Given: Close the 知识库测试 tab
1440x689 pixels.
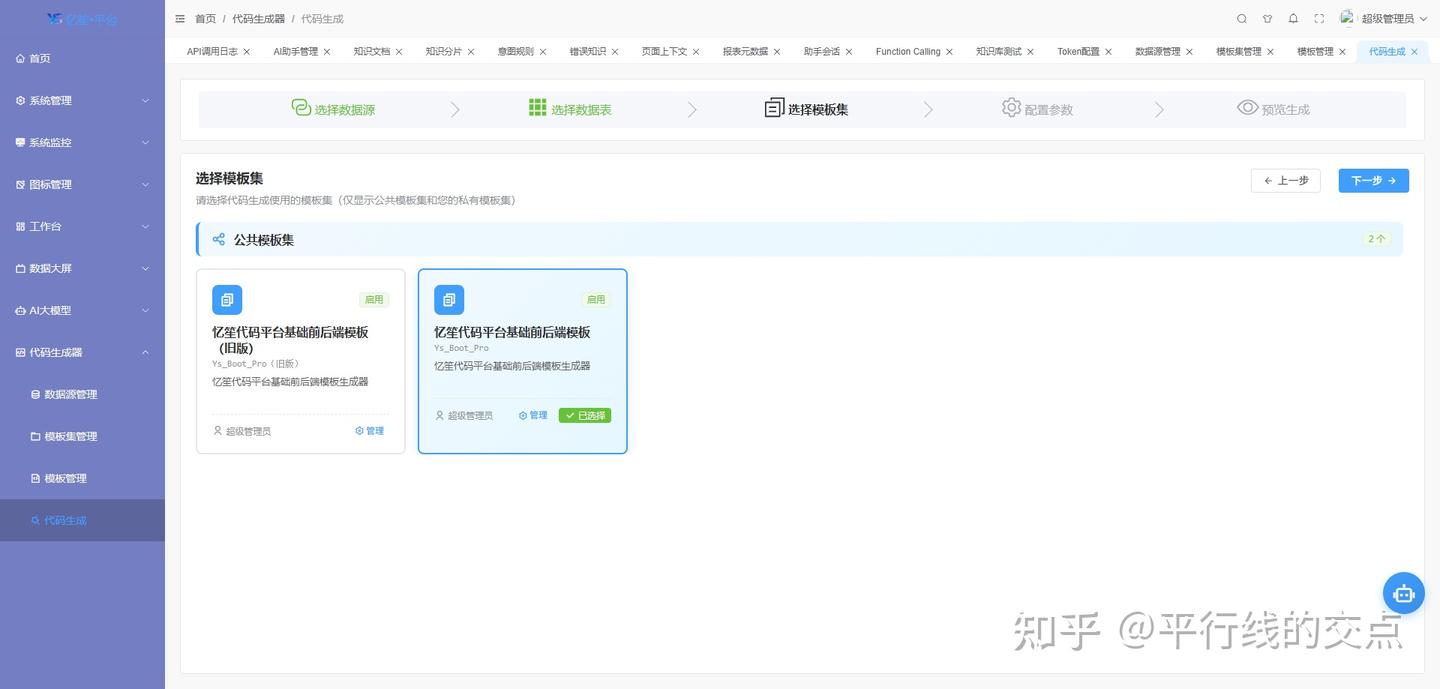Looking at the screenshot, I should click(1031, 52).
